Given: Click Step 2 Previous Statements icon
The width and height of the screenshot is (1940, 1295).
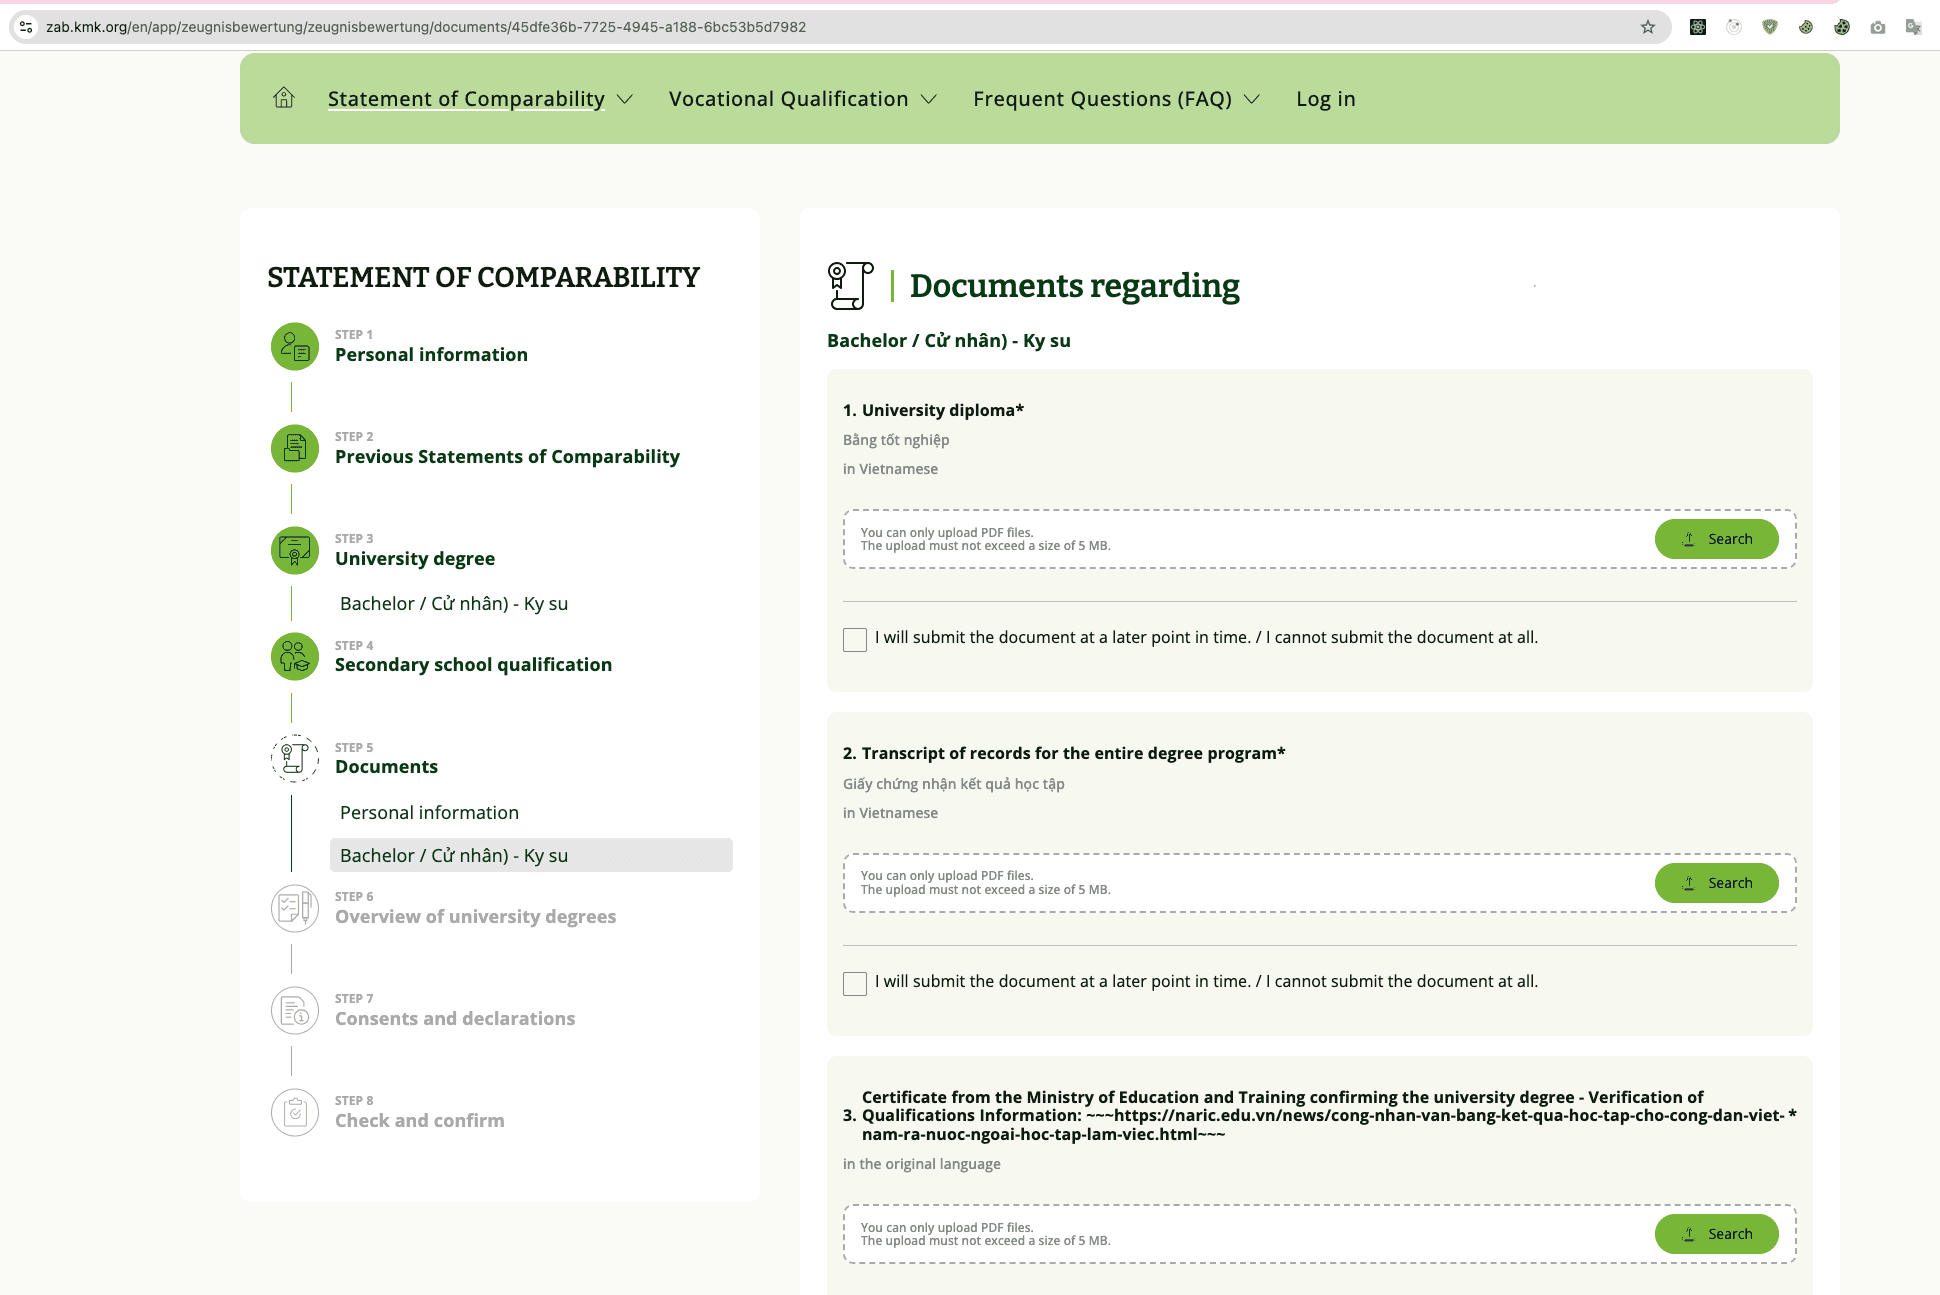Looking at the screenshot, I should (x=295, y=448).
